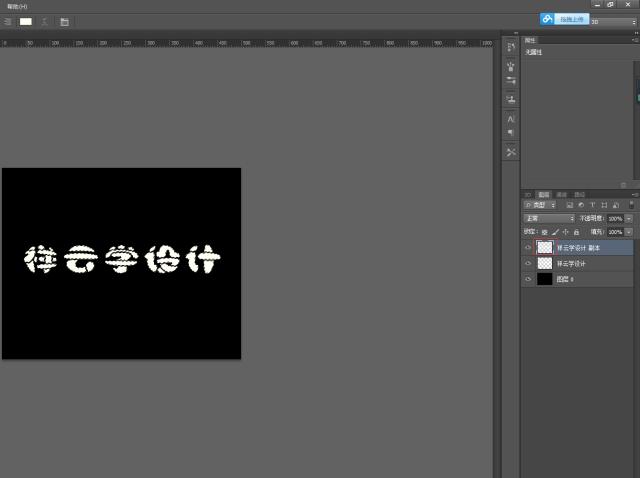Click the create warped text icon
640x478 pixels.
click(44, 22)
